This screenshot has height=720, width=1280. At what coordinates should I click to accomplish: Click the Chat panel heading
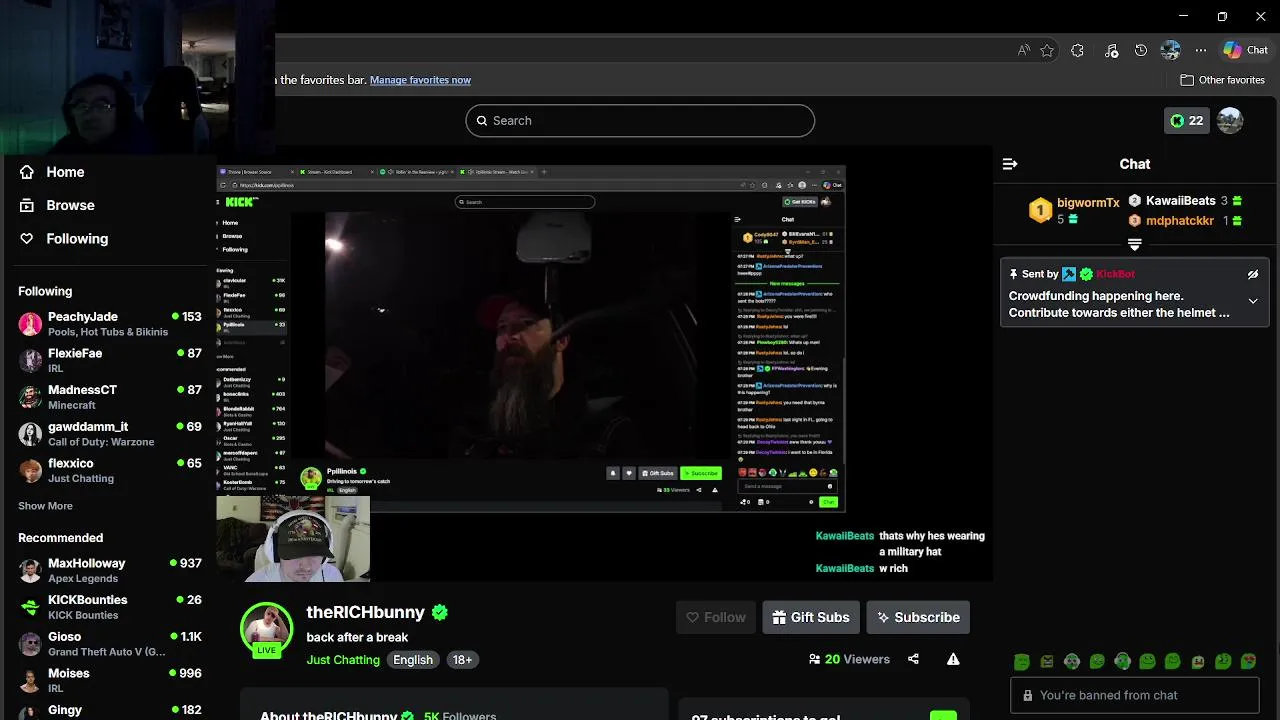[1135, 164]
